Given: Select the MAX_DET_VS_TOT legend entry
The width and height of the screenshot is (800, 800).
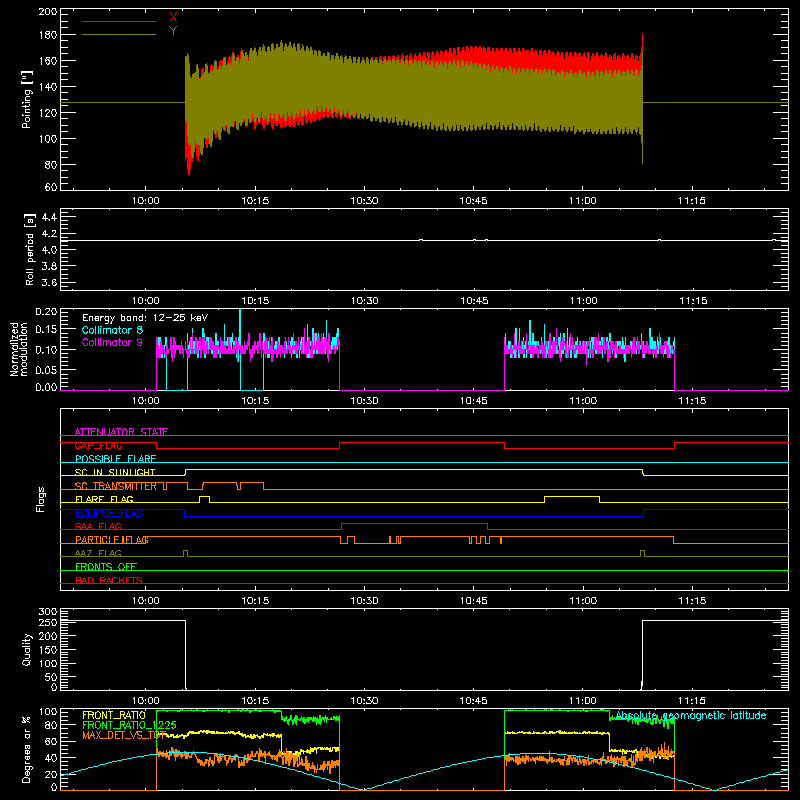Looking at the screenshot, I should (x=124, y=735).
